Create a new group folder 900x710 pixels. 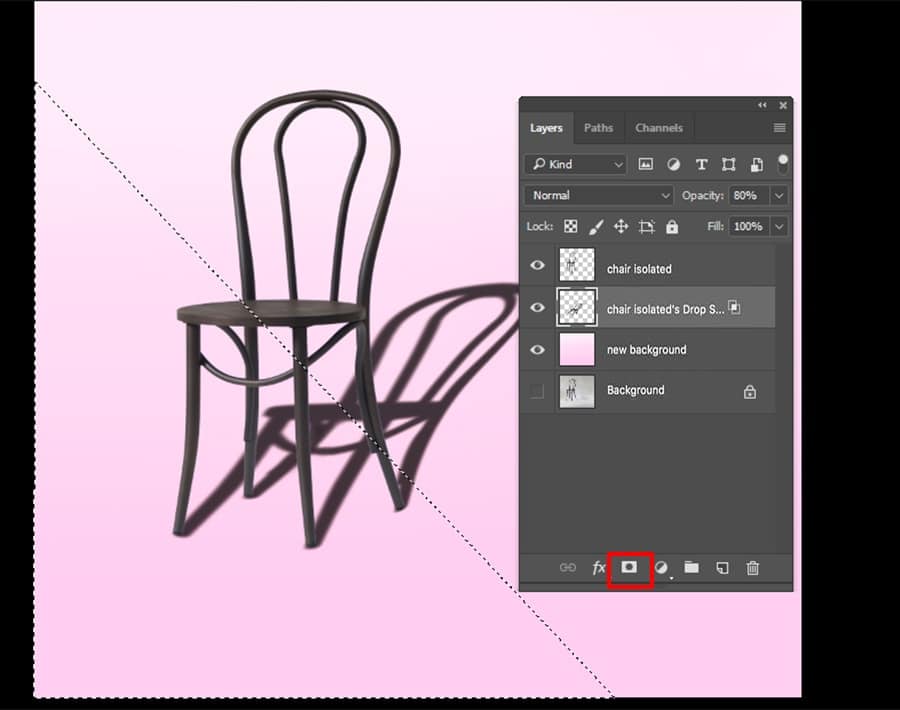[692, 568]
